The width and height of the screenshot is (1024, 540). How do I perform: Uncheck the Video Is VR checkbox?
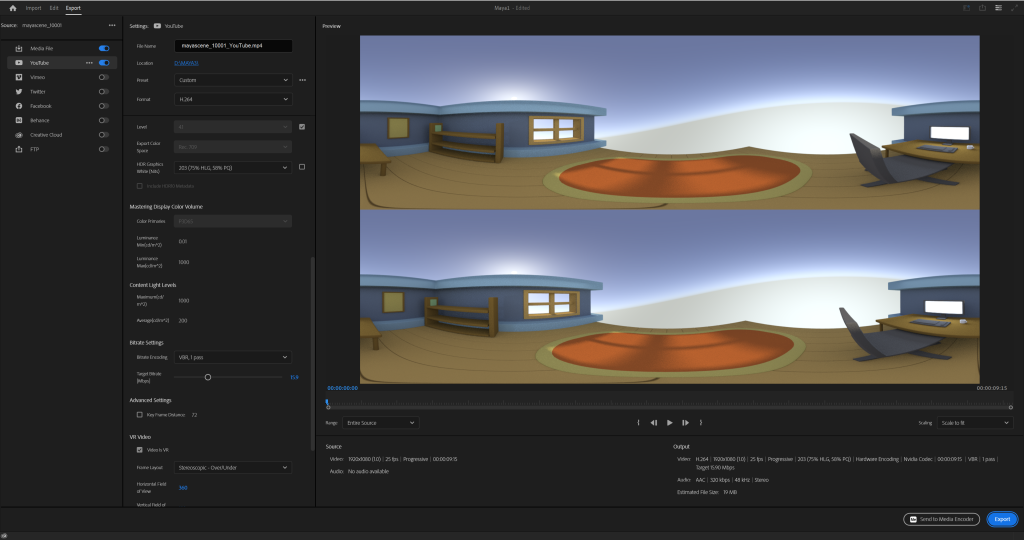(139, 450)
